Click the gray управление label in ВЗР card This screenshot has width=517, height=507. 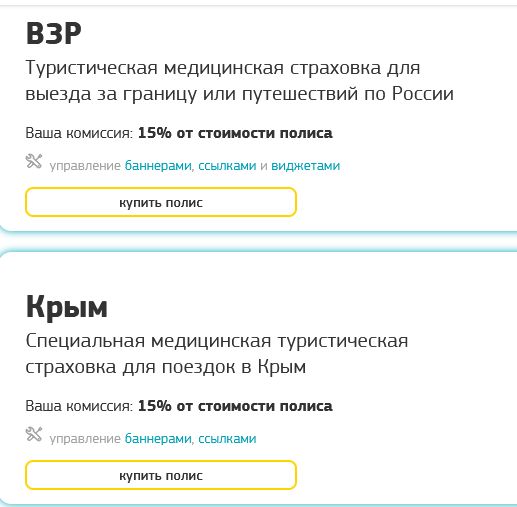click(85, 166)
